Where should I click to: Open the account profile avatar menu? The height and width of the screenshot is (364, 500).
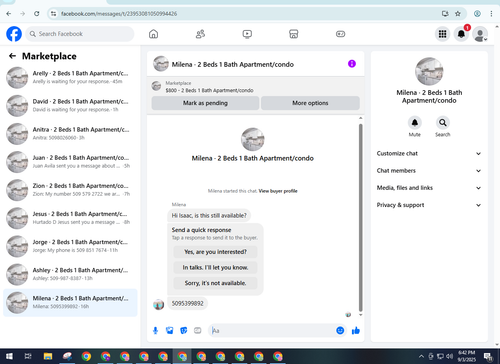coord(480,34)
